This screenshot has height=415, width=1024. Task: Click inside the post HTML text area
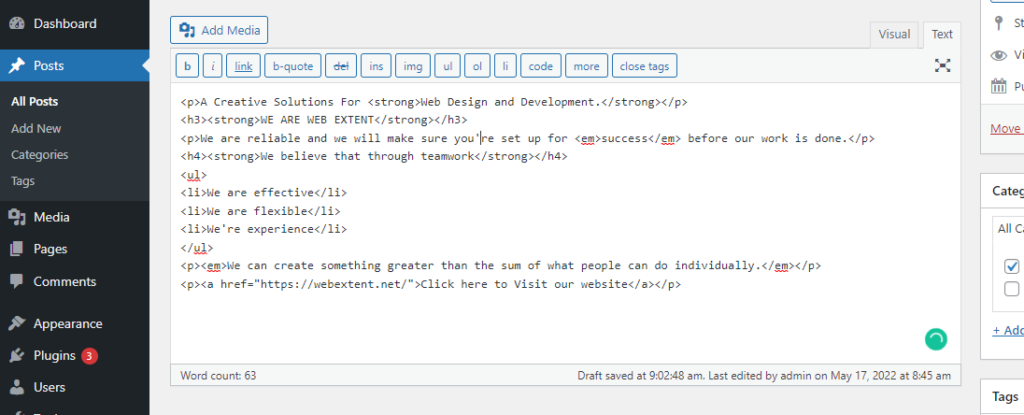566,222
